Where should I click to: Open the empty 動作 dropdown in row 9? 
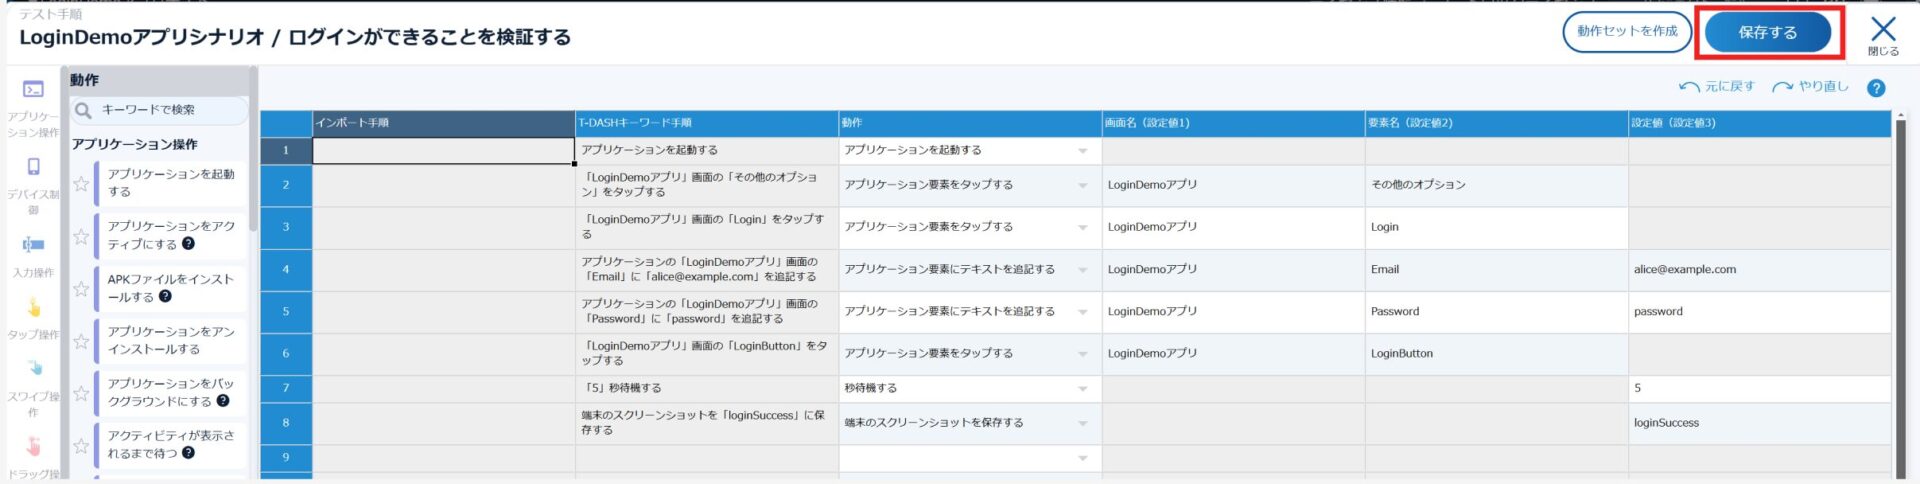click(1082, 458)
